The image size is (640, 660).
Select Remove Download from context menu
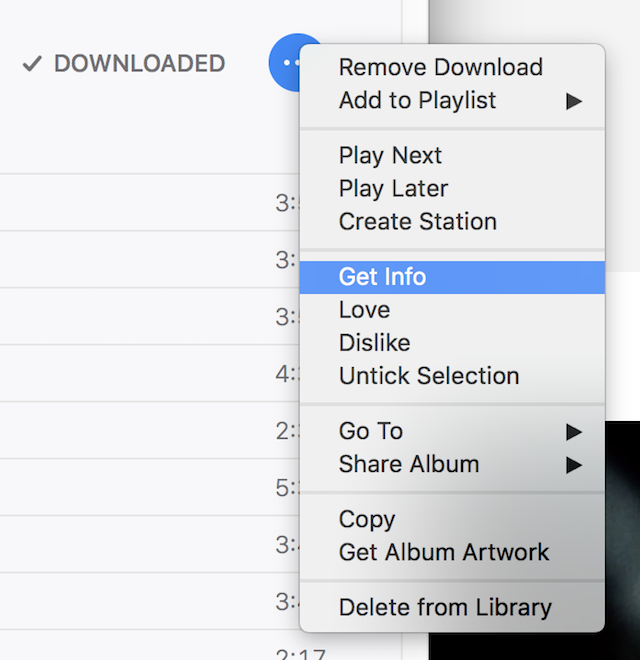[440, 68]
